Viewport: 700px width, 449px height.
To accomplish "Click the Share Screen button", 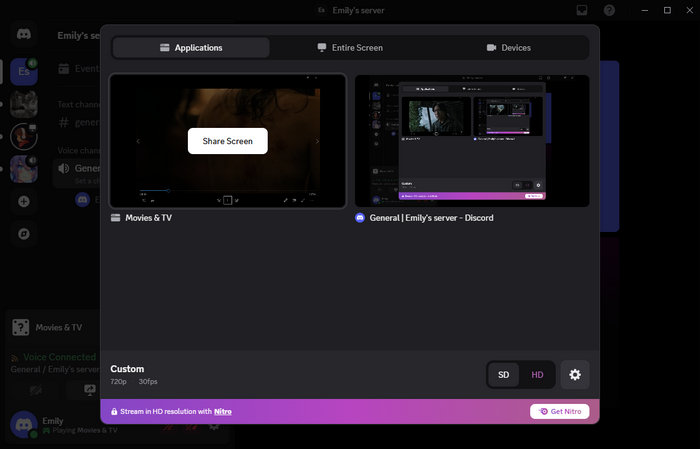I will [x=228, y=141].
